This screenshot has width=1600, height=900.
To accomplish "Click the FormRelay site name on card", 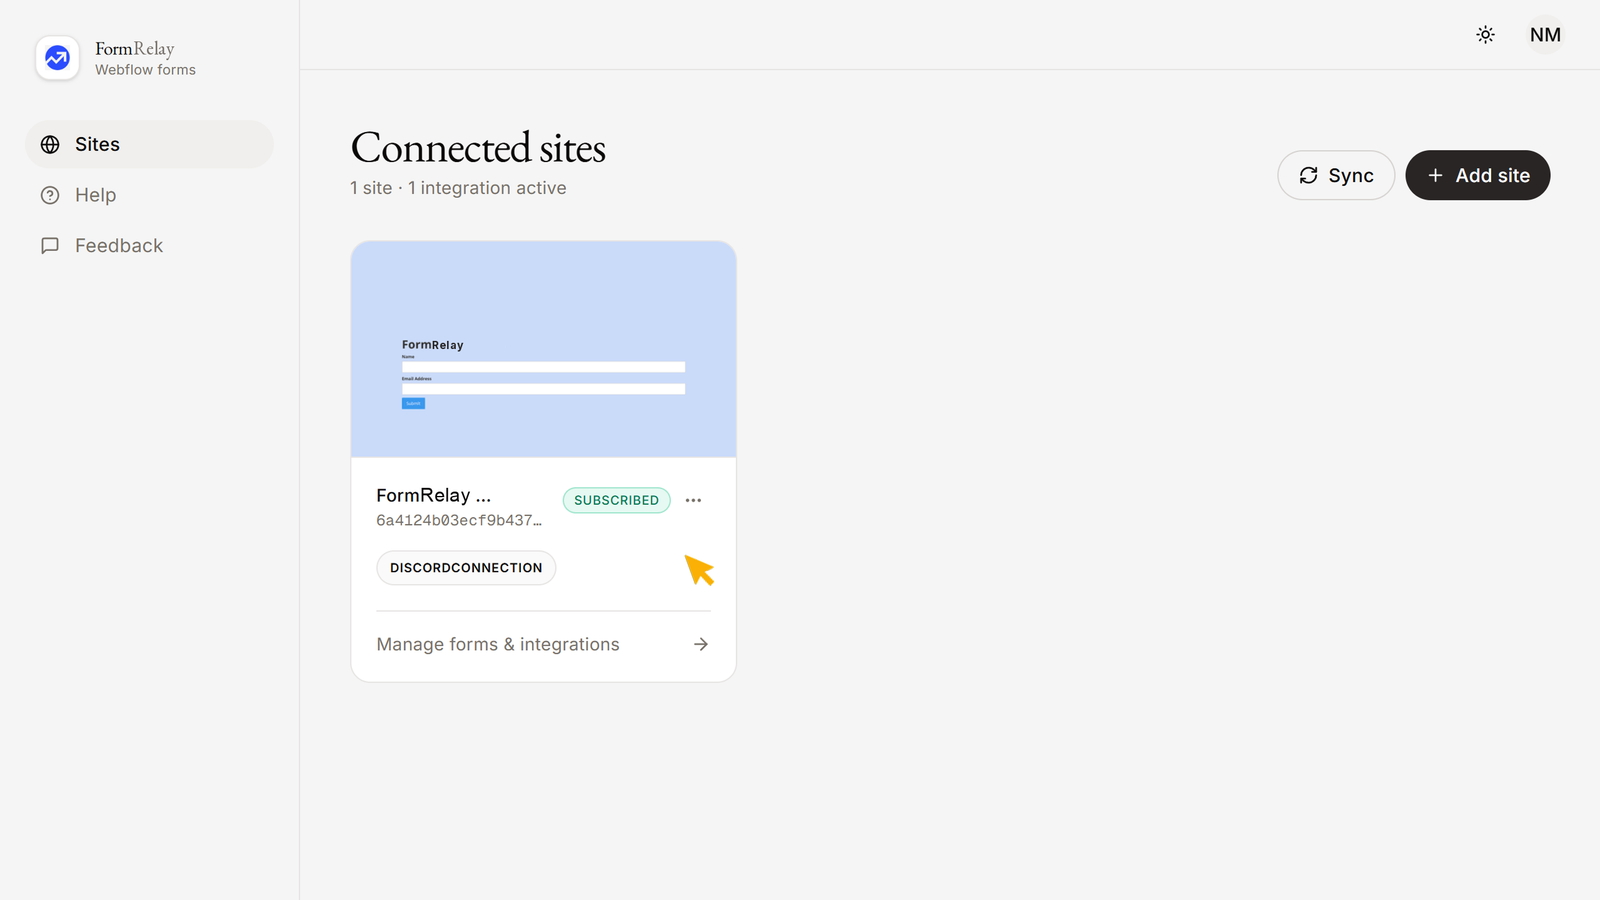I will pyautogui.click(x=434, y=495).
